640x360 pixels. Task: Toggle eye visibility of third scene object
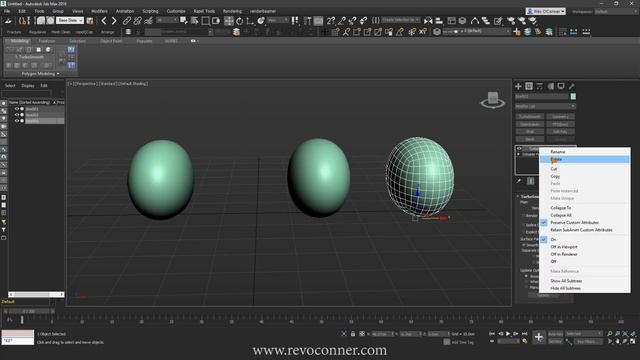click(17, 120)
